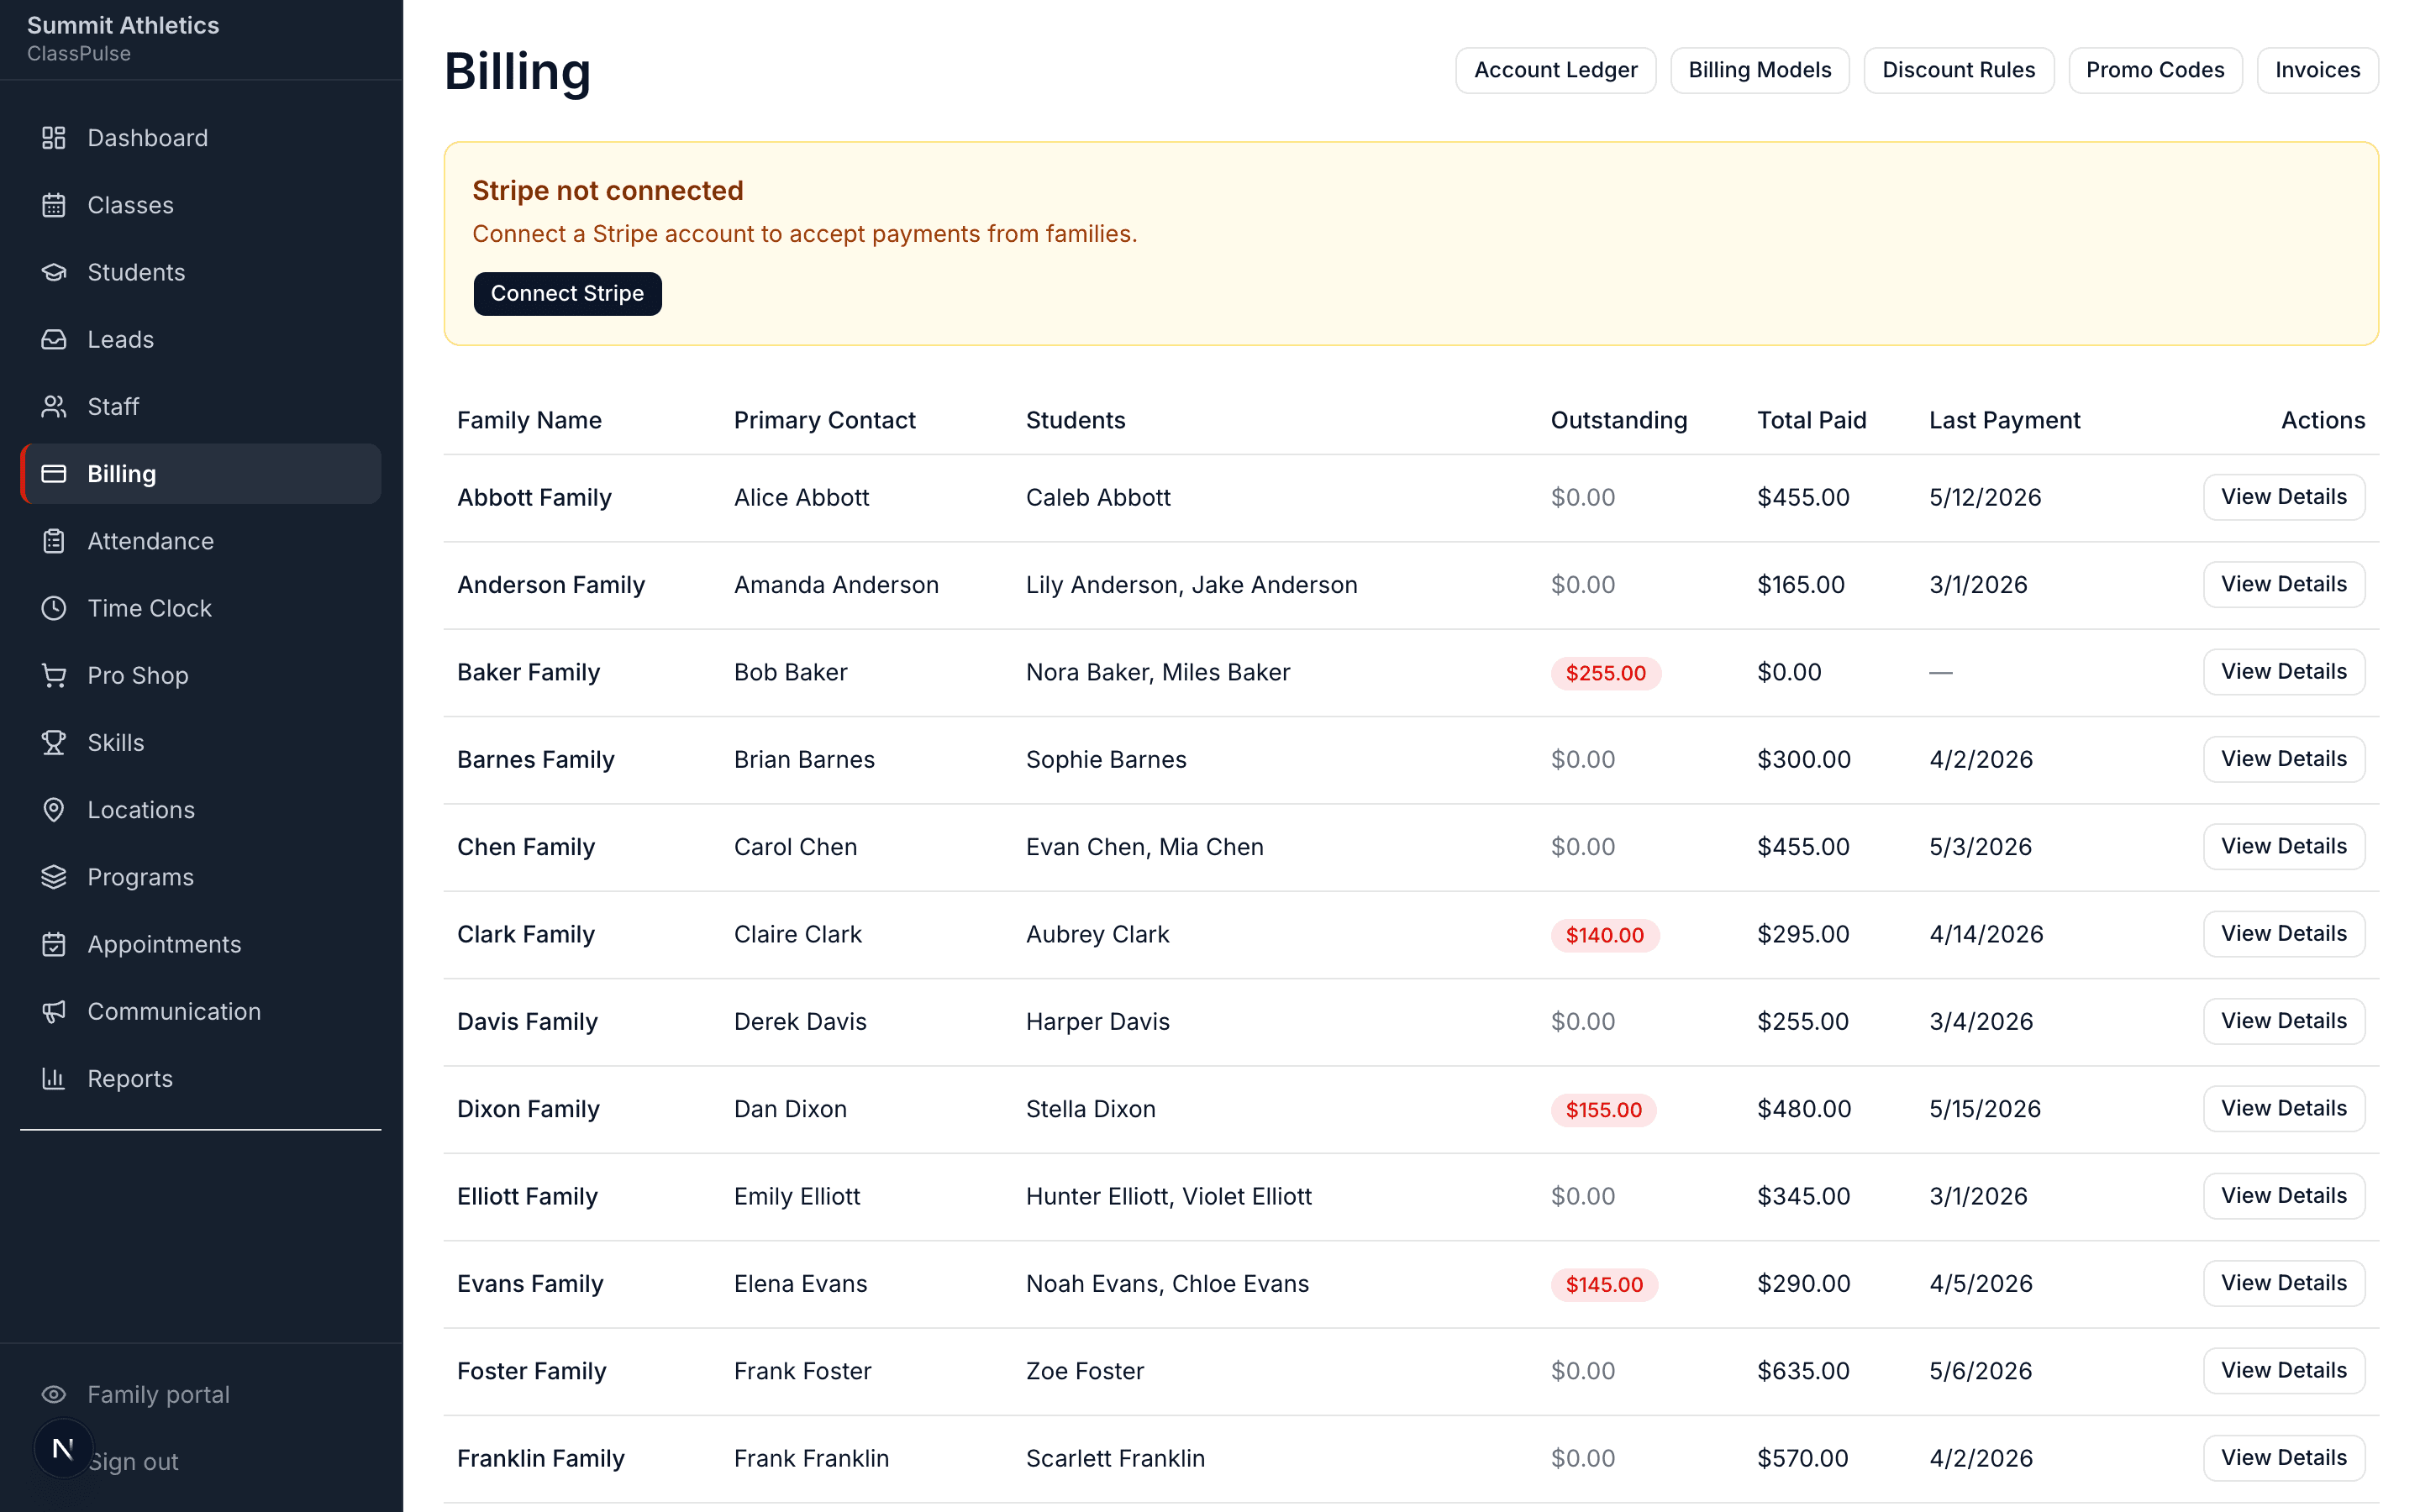
Task: Open Promo Codes
Action: pos(2155,70)
